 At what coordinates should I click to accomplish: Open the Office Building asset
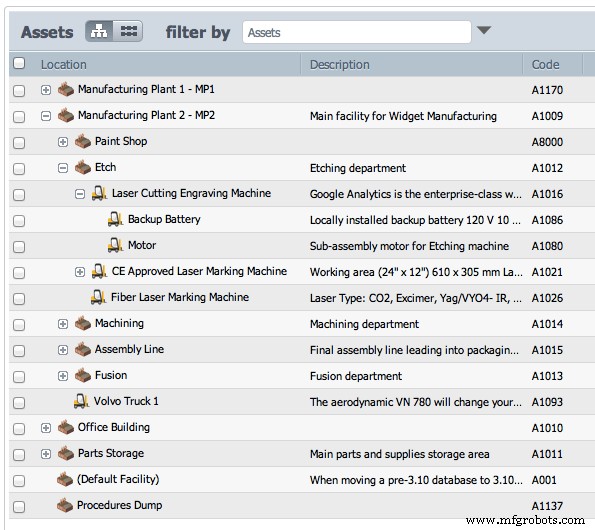click(114, 428)
